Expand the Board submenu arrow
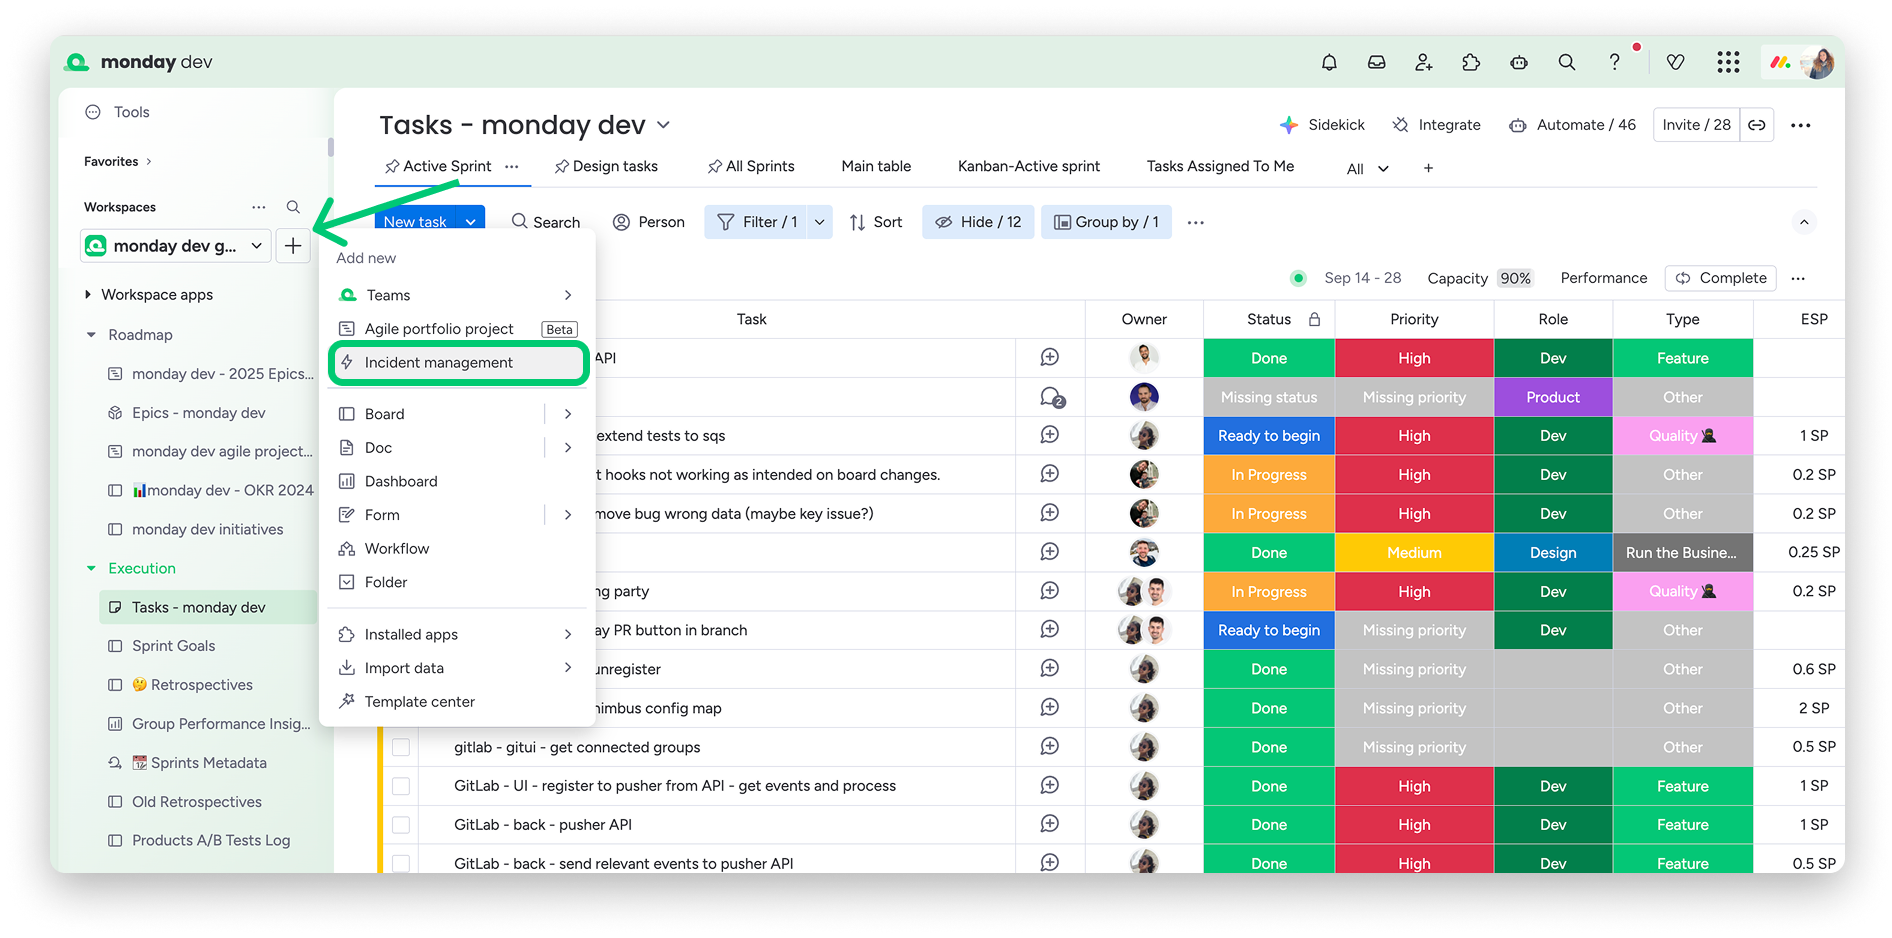 click(568, 414)
